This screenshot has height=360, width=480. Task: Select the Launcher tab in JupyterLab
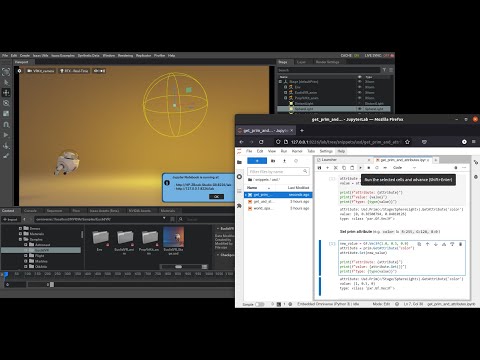[343, 160]
